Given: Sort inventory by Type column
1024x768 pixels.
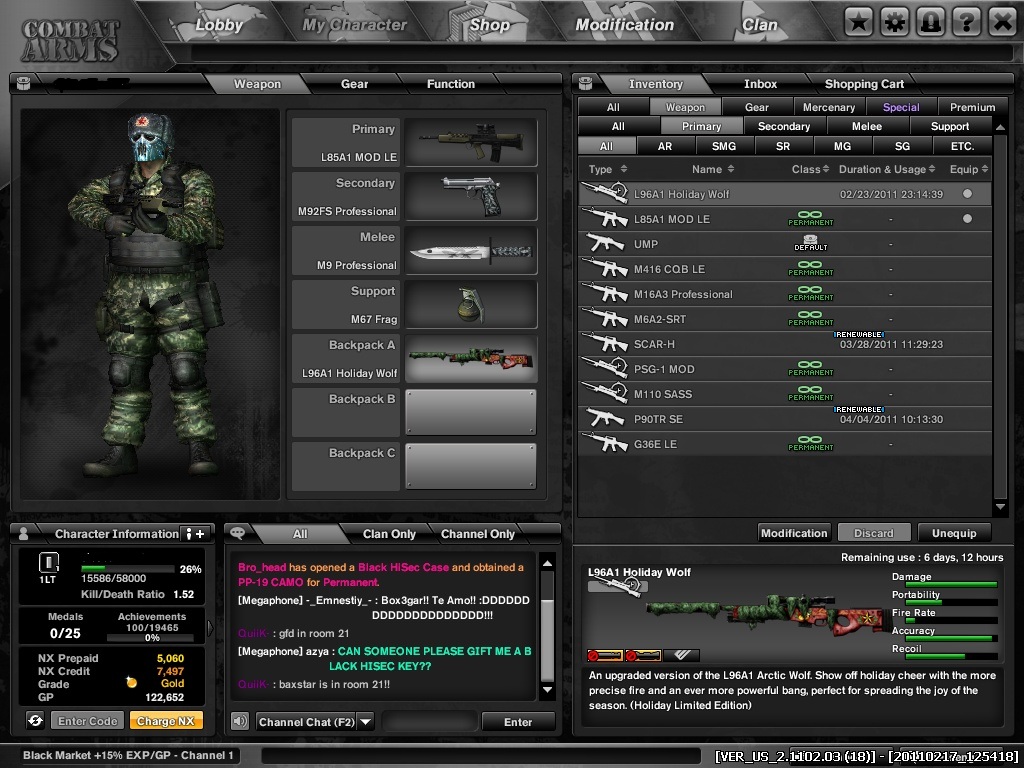Looking at the screenshot, I should pos(608,169).
